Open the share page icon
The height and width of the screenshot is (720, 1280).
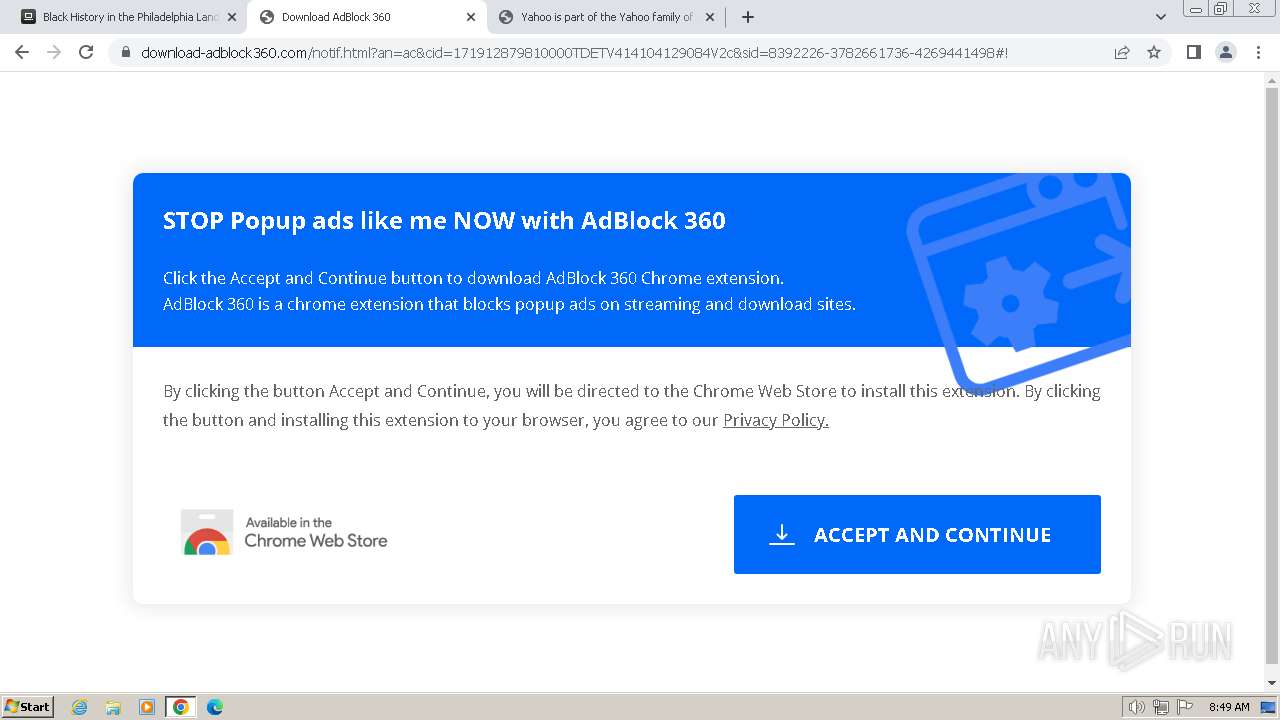[x=1122, y=52]
